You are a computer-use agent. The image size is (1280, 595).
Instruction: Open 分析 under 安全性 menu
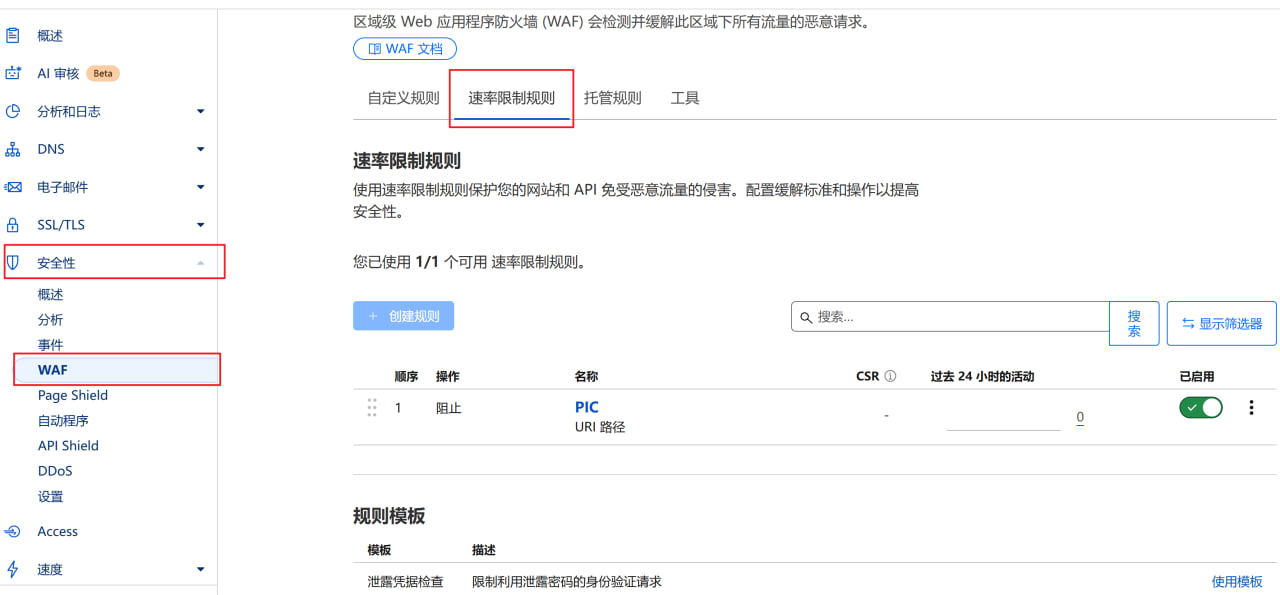pyautogui.click(x=50, y=320)
